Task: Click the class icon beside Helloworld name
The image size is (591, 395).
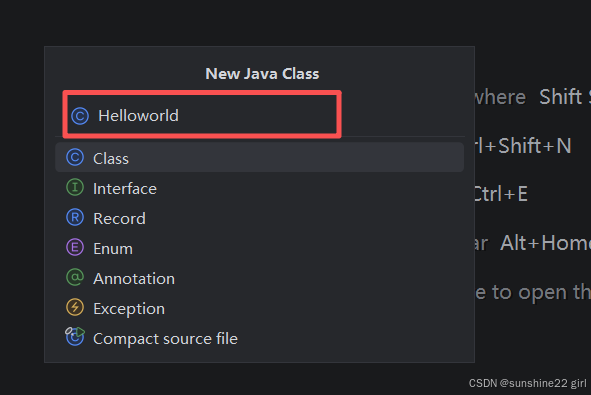Action: tap(80, 116)
